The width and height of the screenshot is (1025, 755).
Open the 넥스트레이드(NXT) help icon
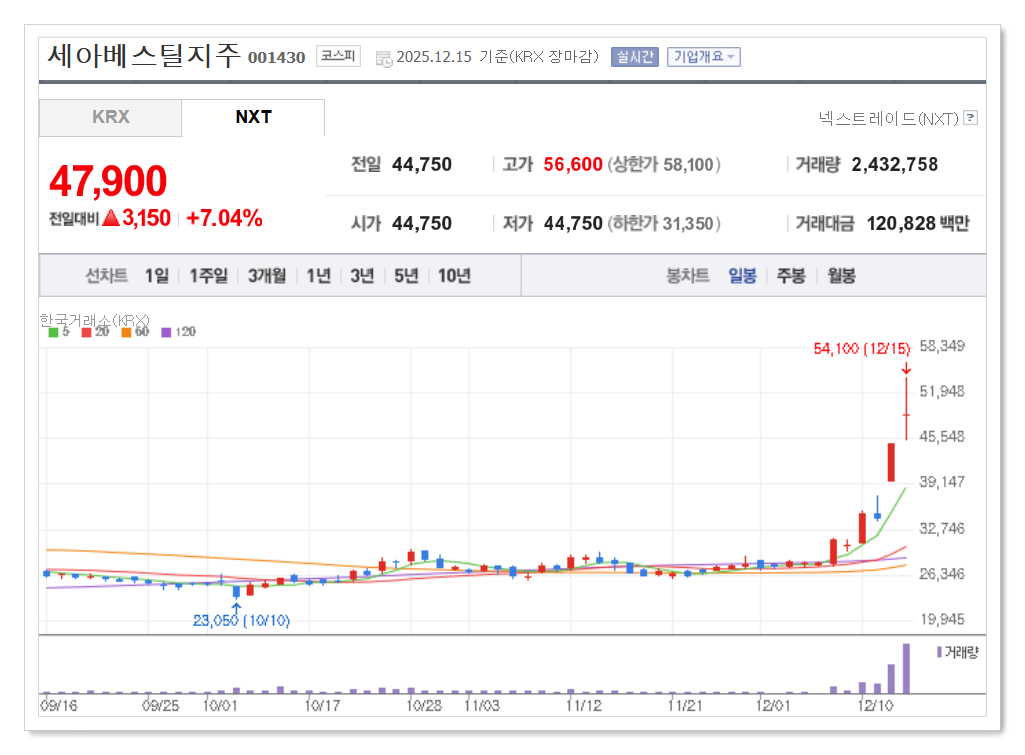(971, 118)
